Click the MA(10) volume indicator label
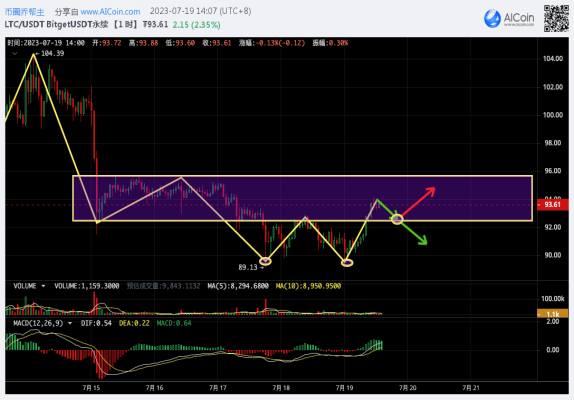 click(308, 286)
